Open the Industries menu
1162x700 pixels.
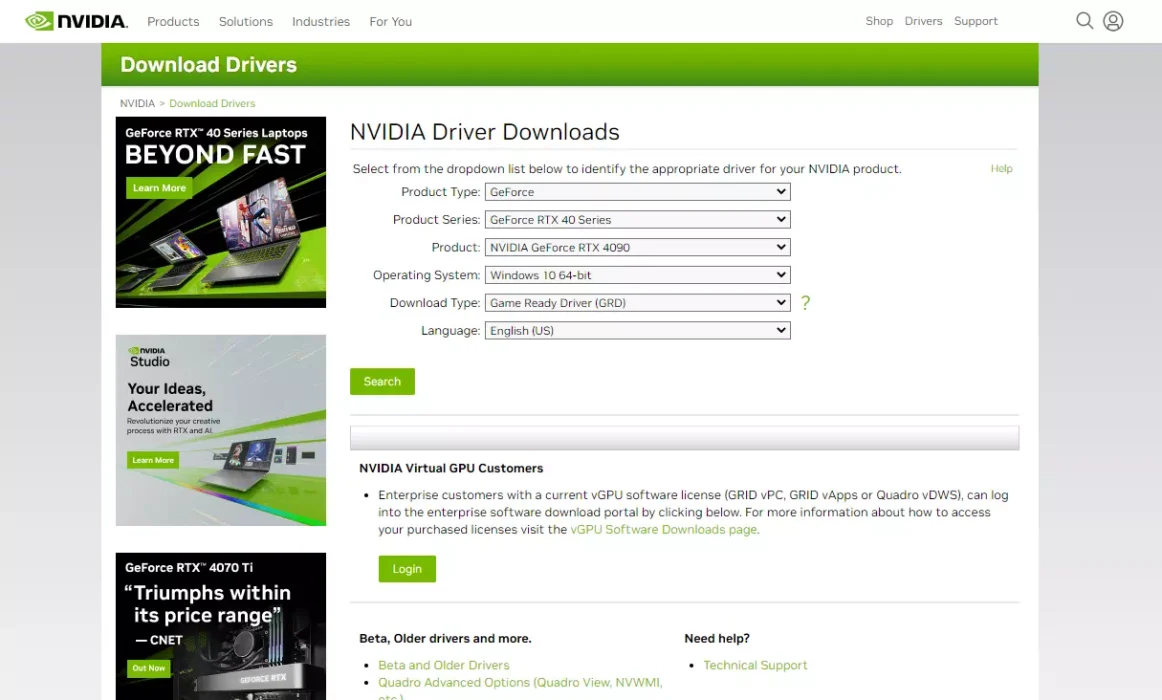[x=321, y=21]
